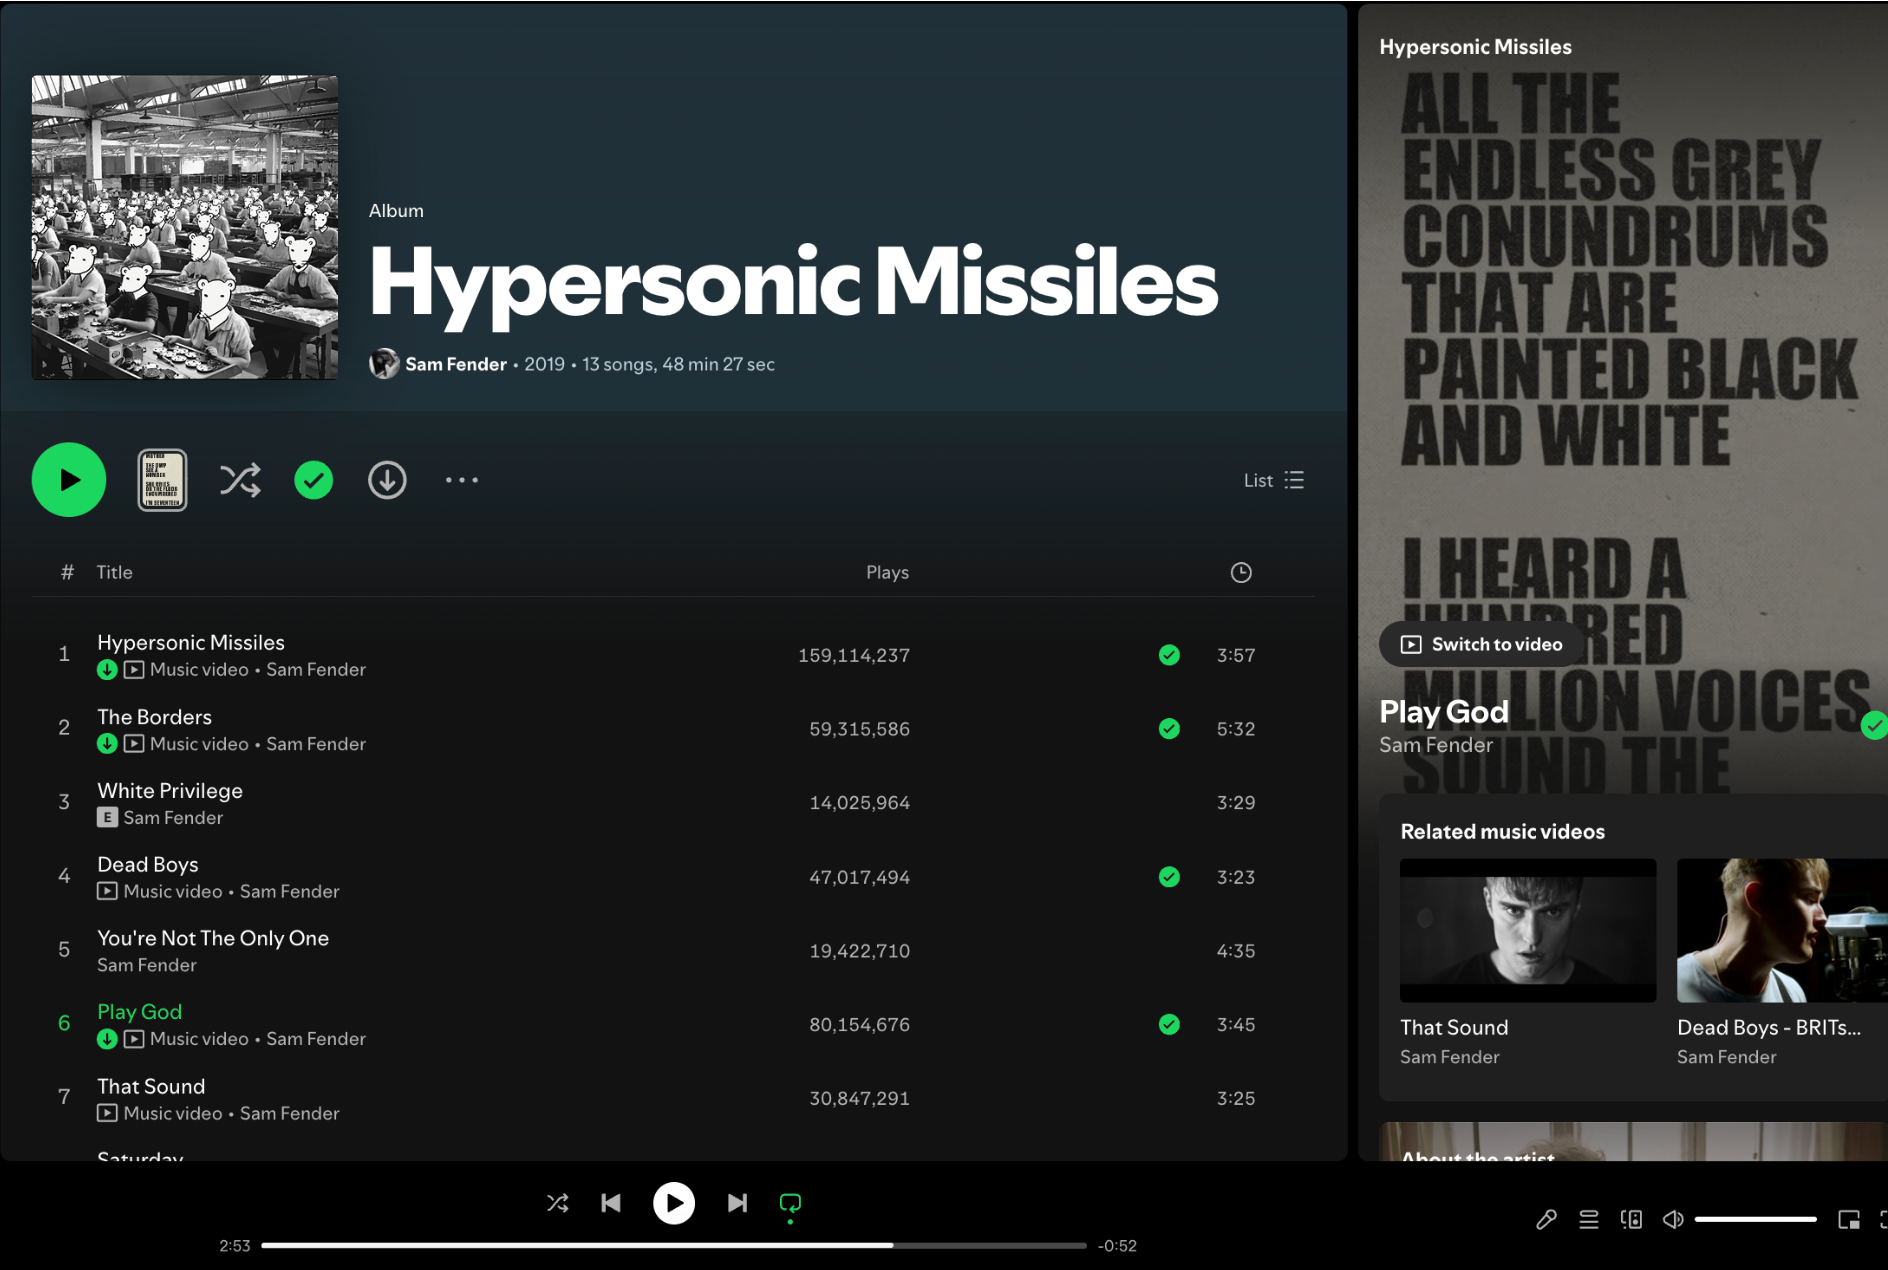The width and height of the screenshot is (1888, 1270).
Task: Click the 30,847,291 play count
Action: point(860,1098)
